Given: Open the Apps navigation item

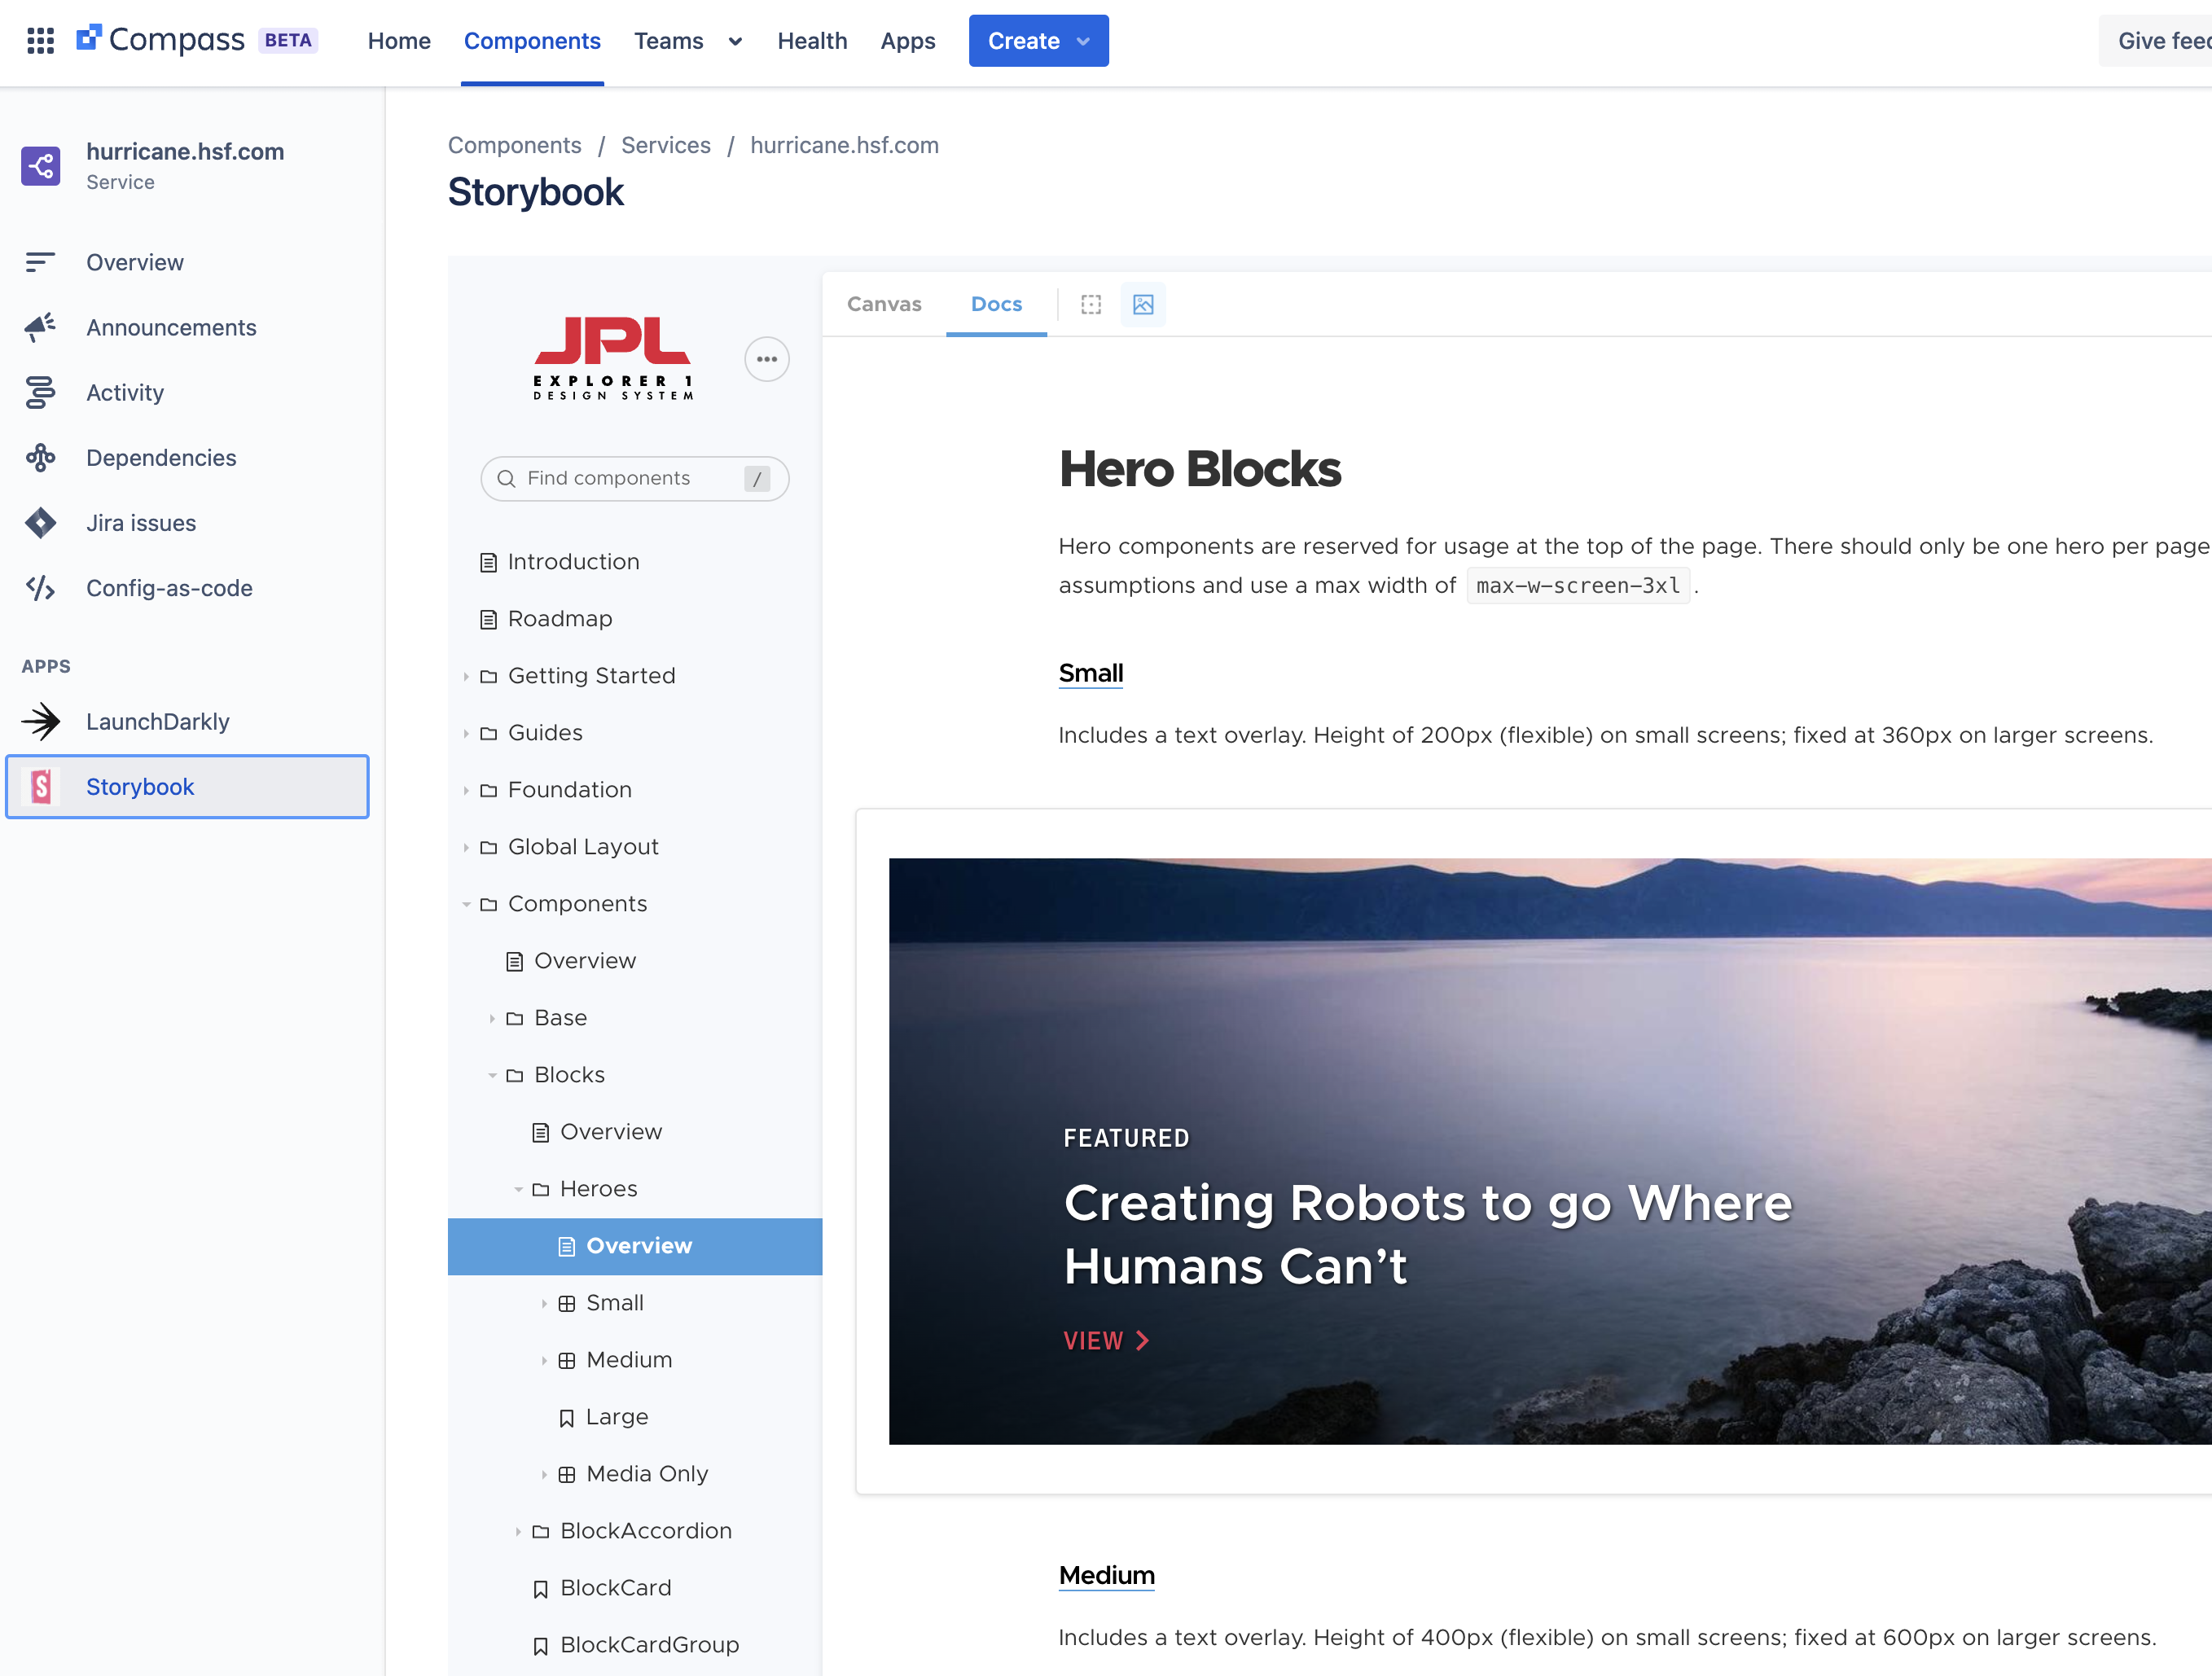Looking at the screenshot, I should tap(908, 41).
